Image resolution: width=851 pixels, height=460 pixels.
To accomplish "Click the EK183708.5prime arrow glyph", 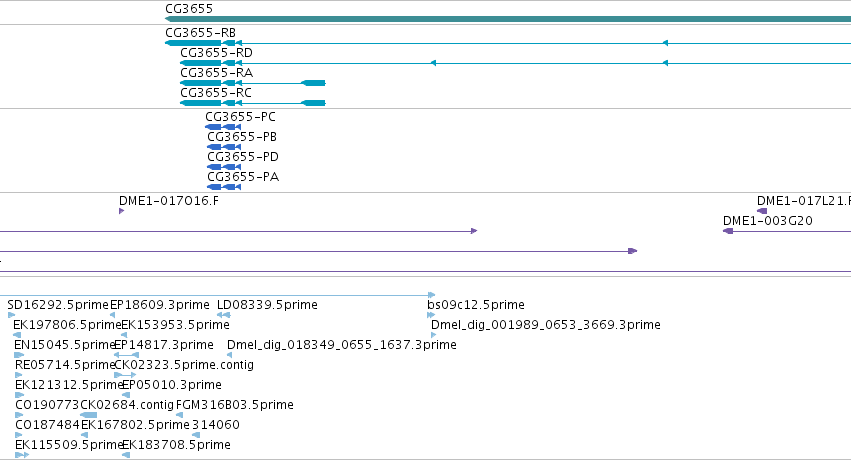I will point(126,456).
